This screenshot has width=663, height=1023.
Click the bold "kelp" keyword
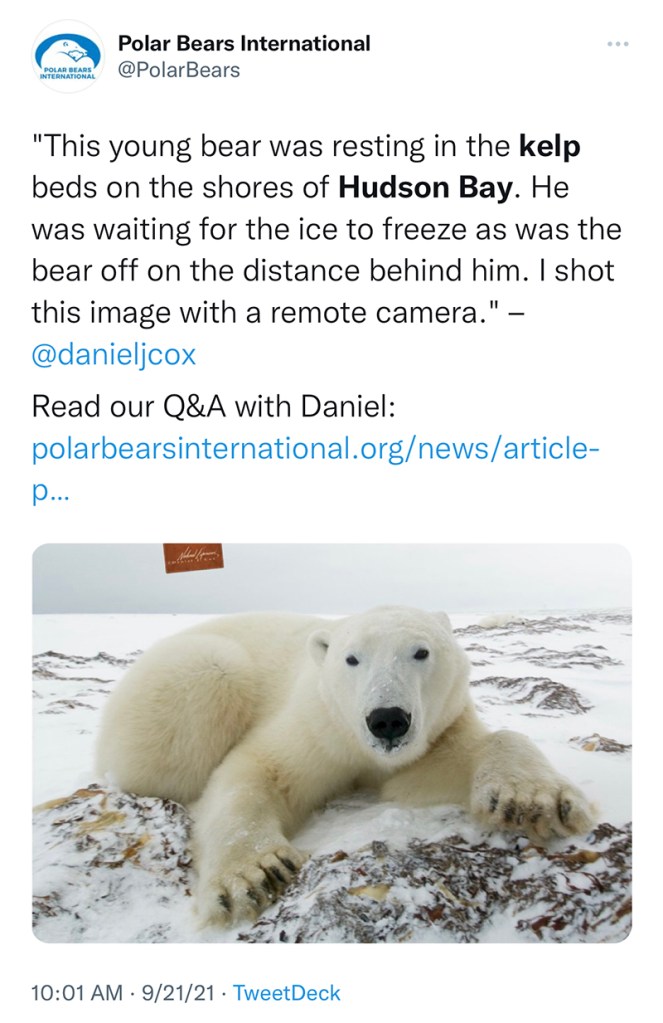tap(550, 147)
